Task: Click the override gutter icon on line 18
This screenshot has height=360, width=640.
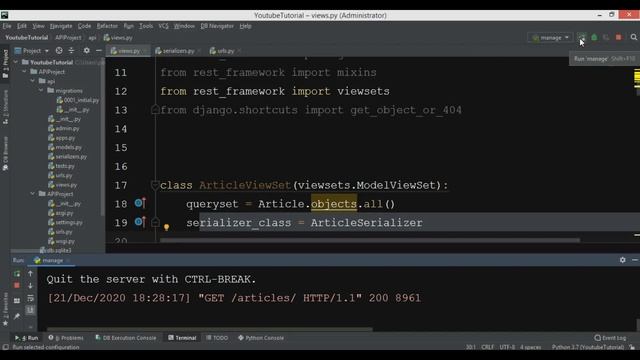Action: (x=140, y=203)
